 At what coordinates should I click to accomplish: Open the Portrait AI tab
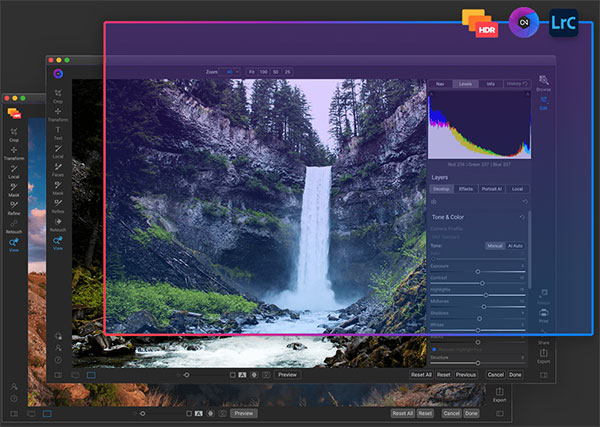pos(491,189)
